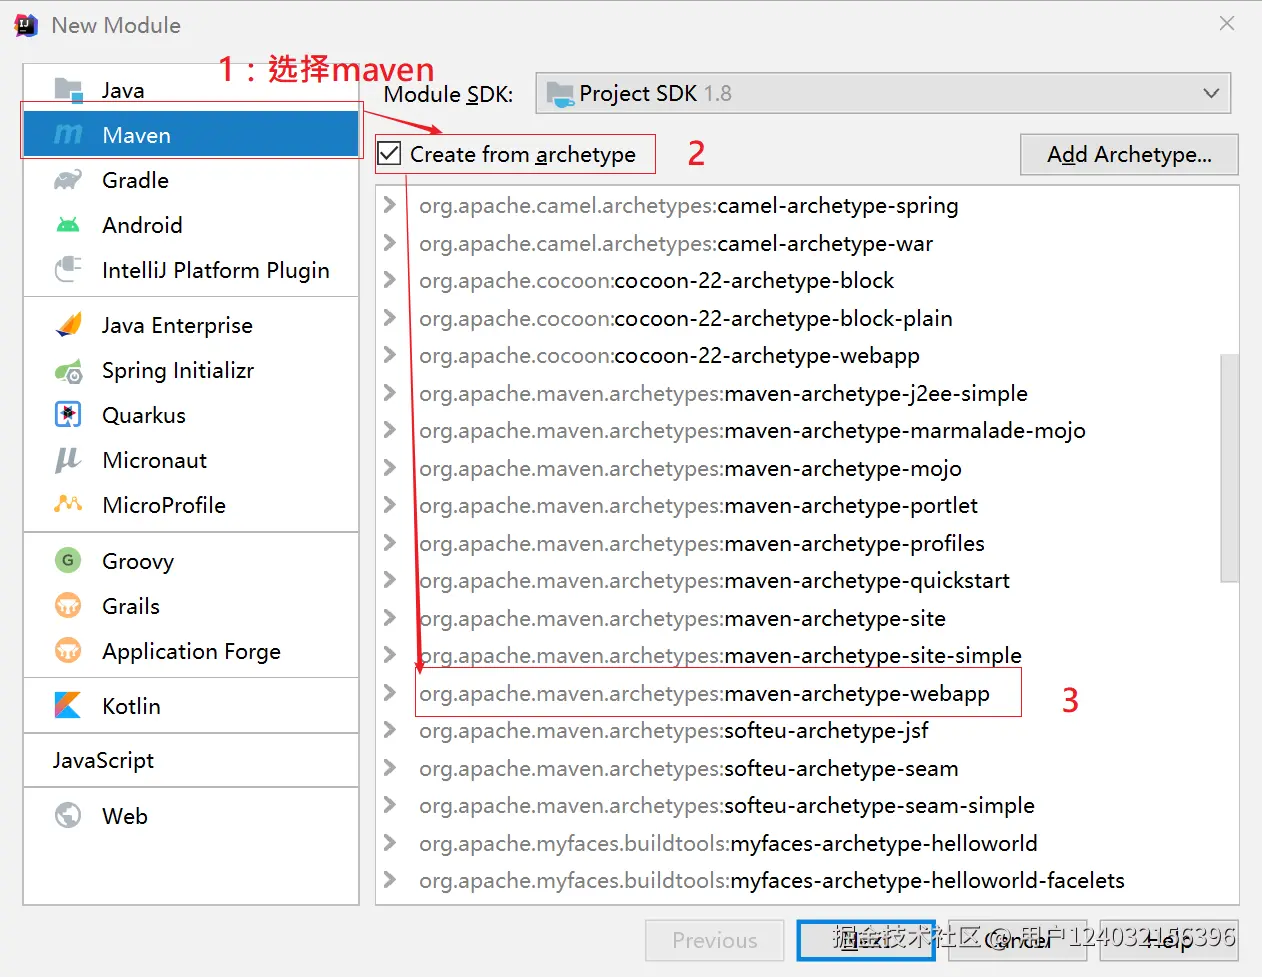Click the Cancel button
The image size is (1262, 977).
click(x=1018, y=940)
